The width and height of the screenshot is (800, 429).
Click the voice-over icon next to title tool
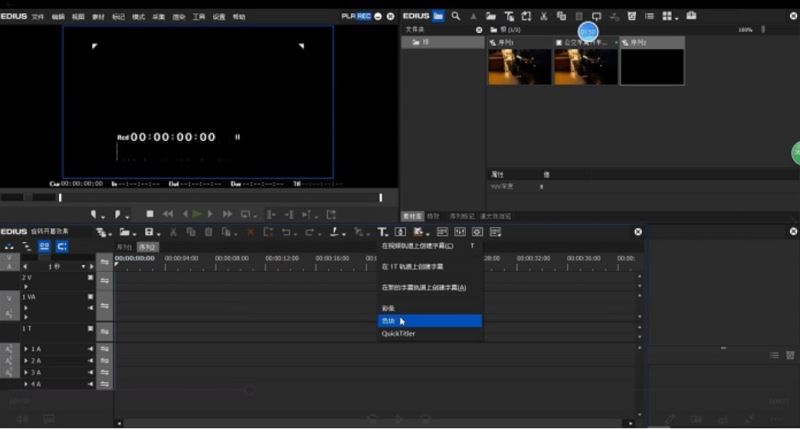point(401,233)
